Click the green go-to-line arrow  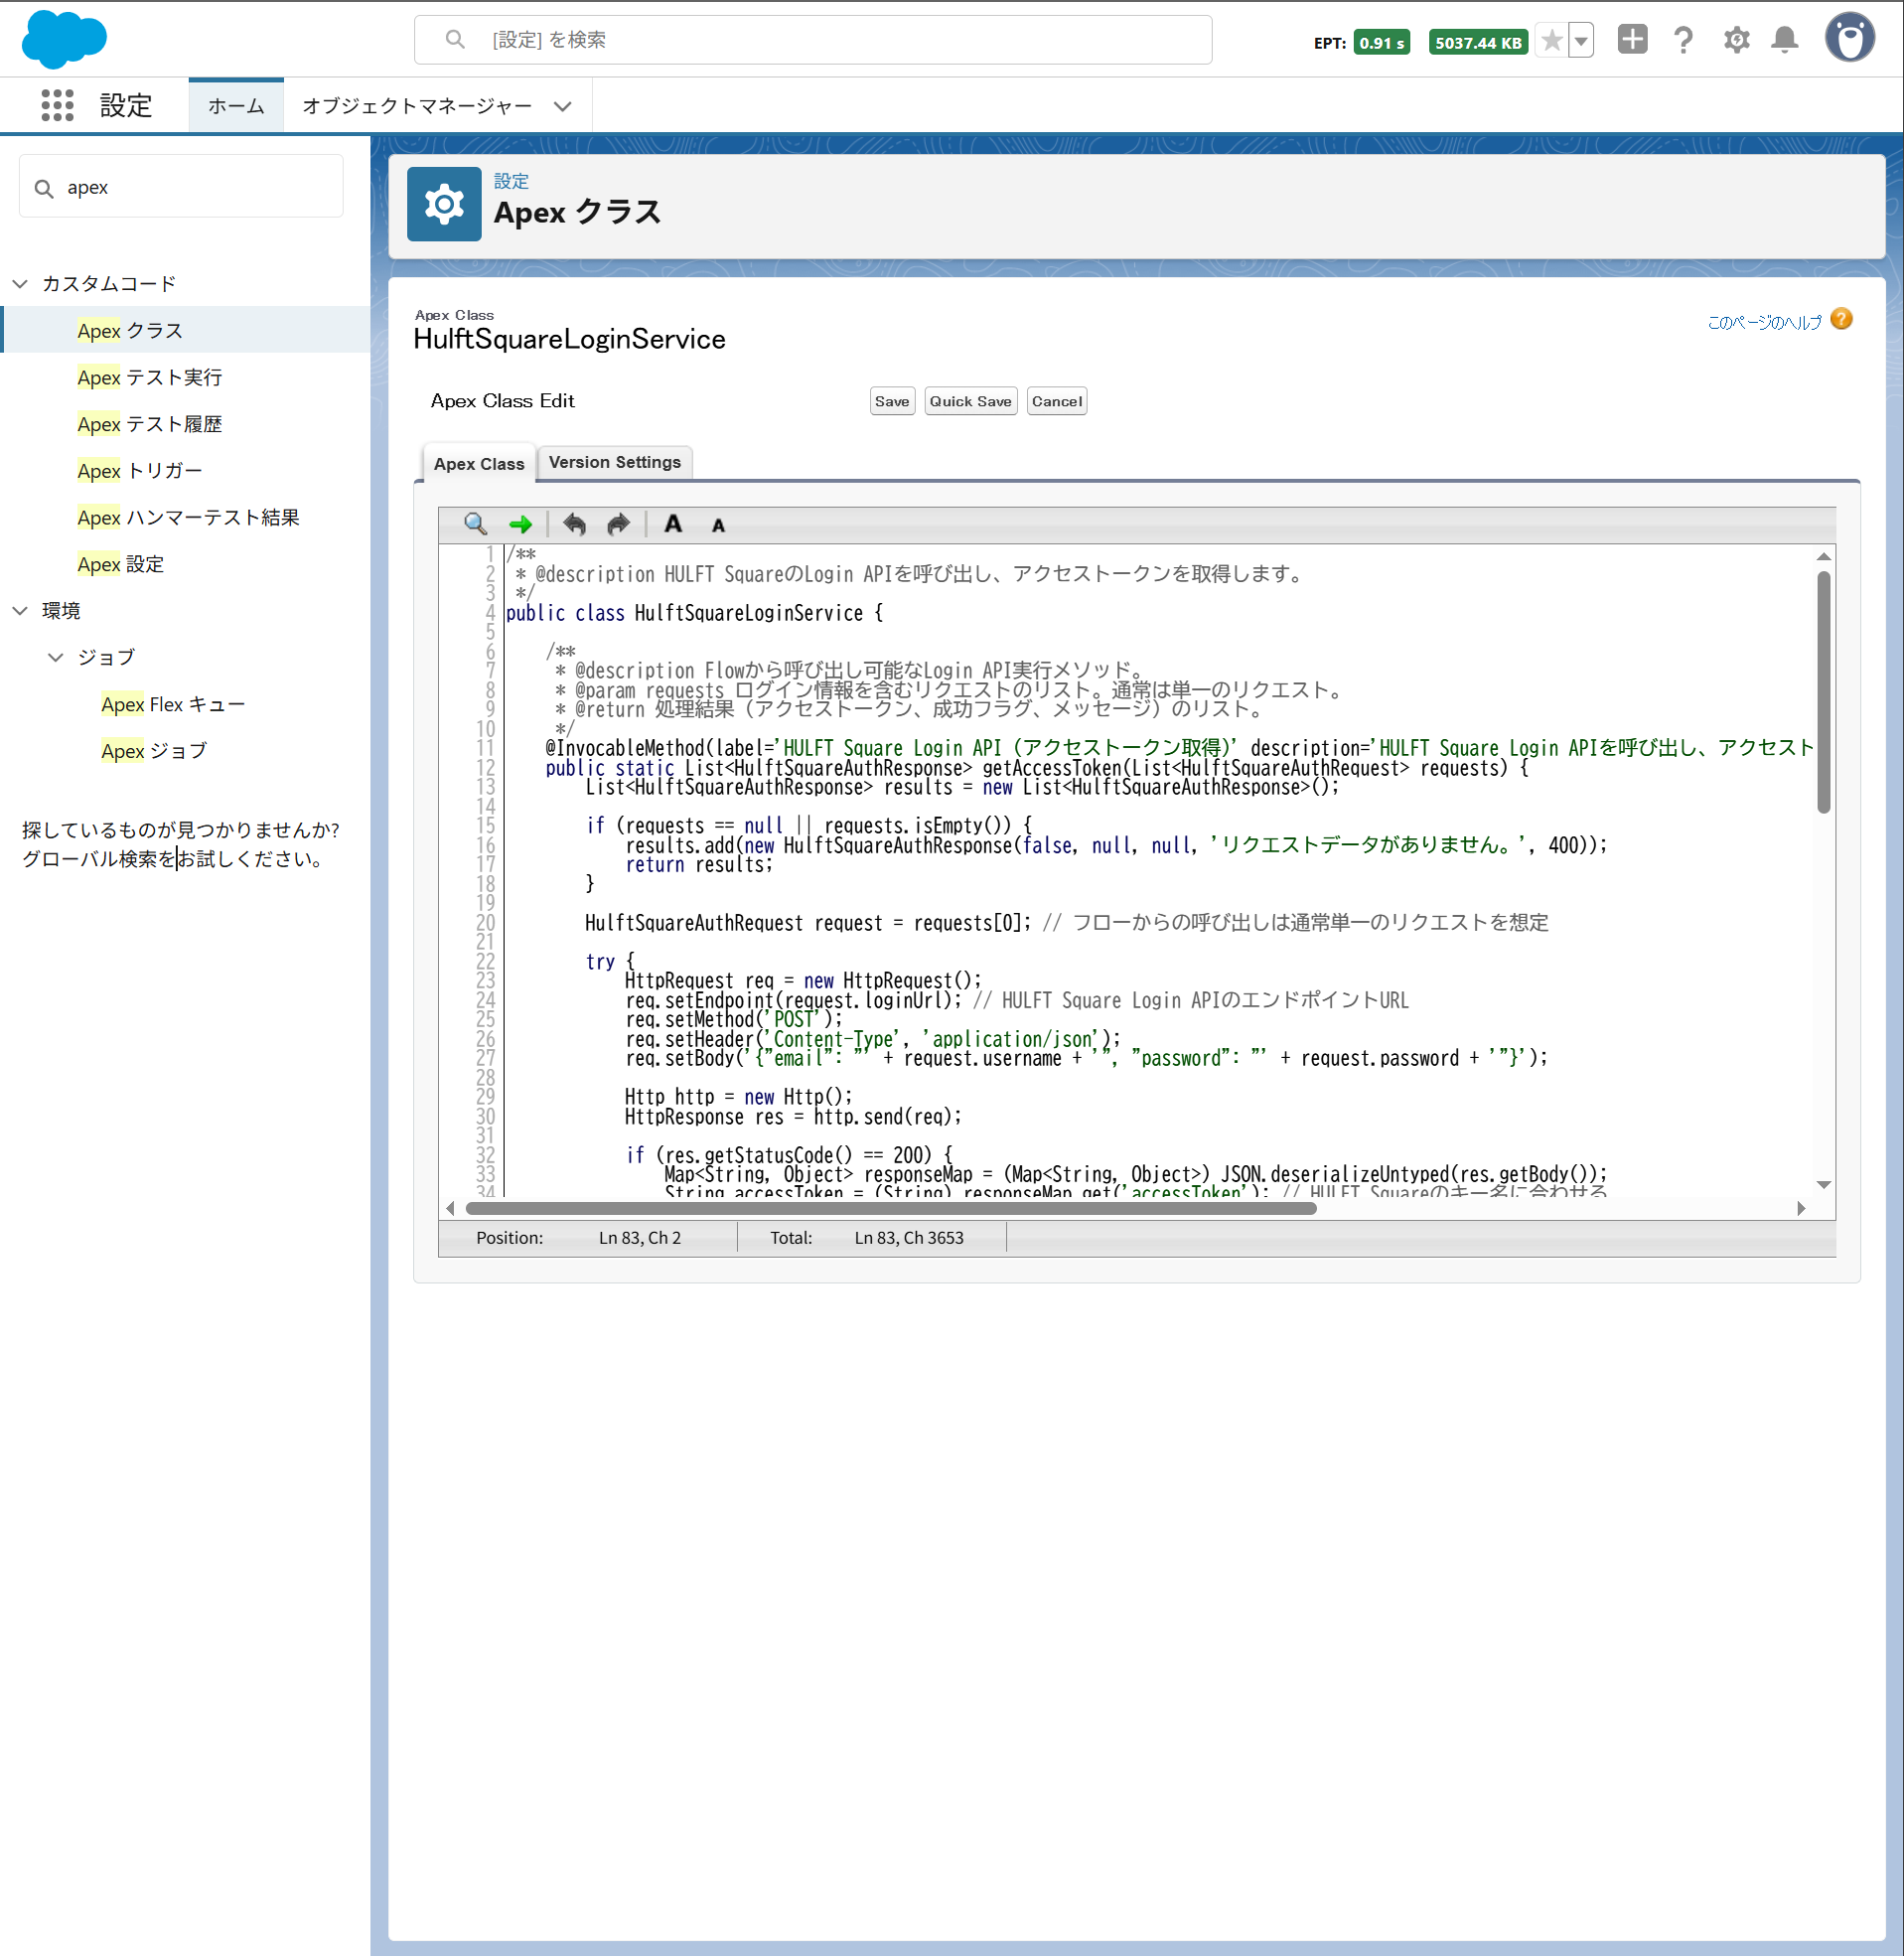[520, 524]
